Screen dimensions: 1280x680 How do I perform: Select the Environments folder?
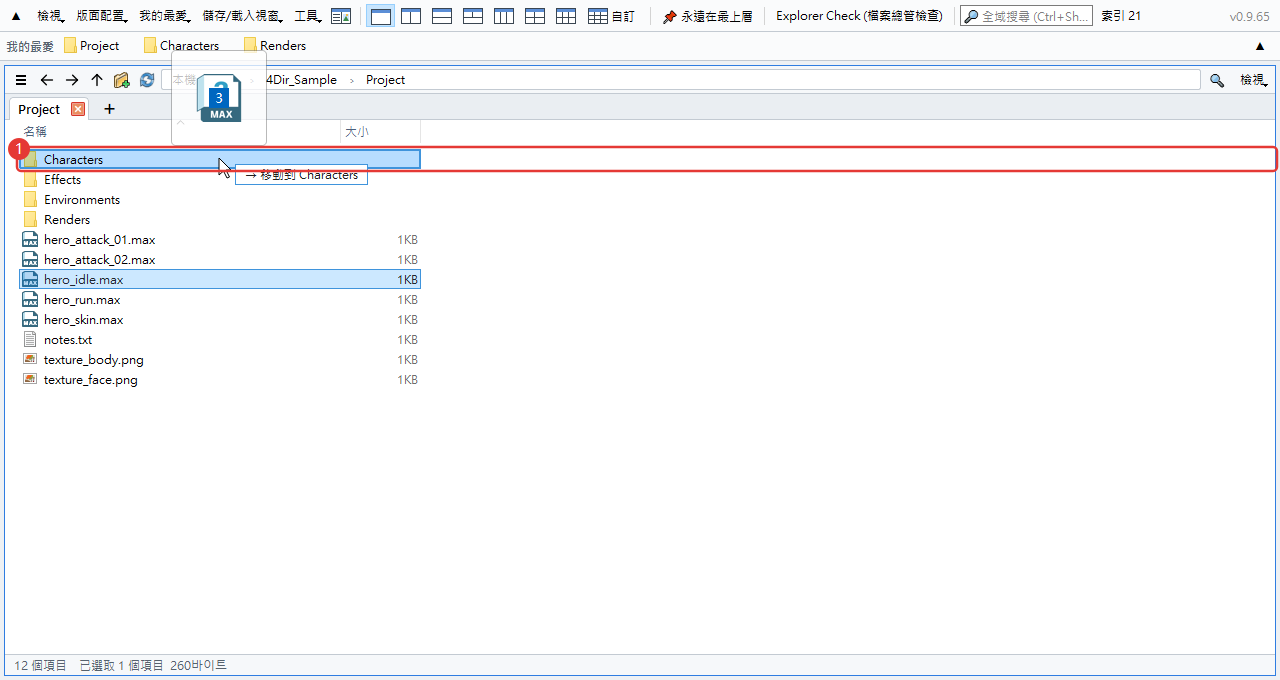[x=220, y=200]
